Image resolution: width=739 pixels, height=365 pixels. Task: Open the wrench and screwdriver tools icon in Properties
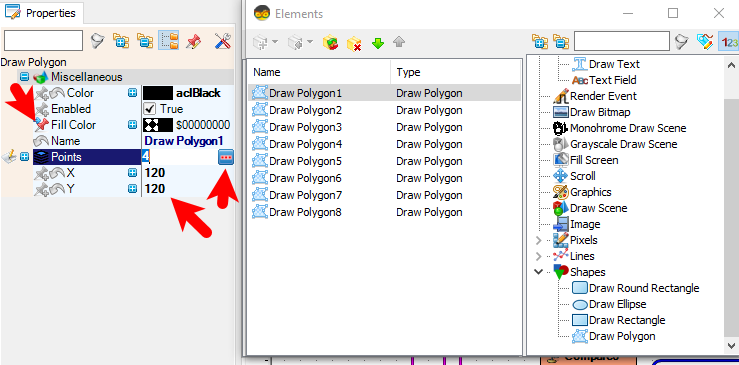coord(222,41)
